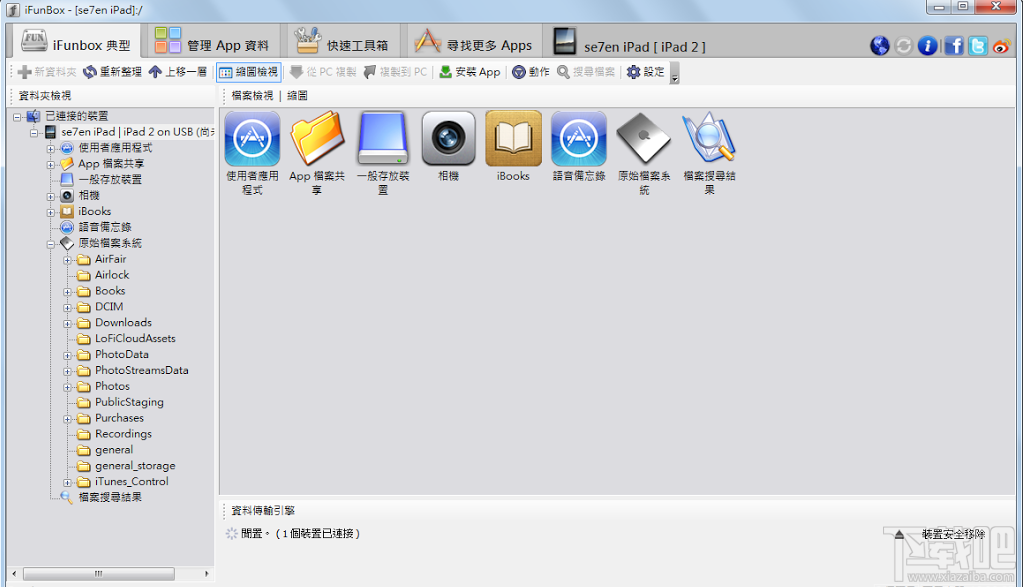Open the 管理 App 資料 tab
The height and width of the screenshot is (587, 1023).
click(211, 40)
